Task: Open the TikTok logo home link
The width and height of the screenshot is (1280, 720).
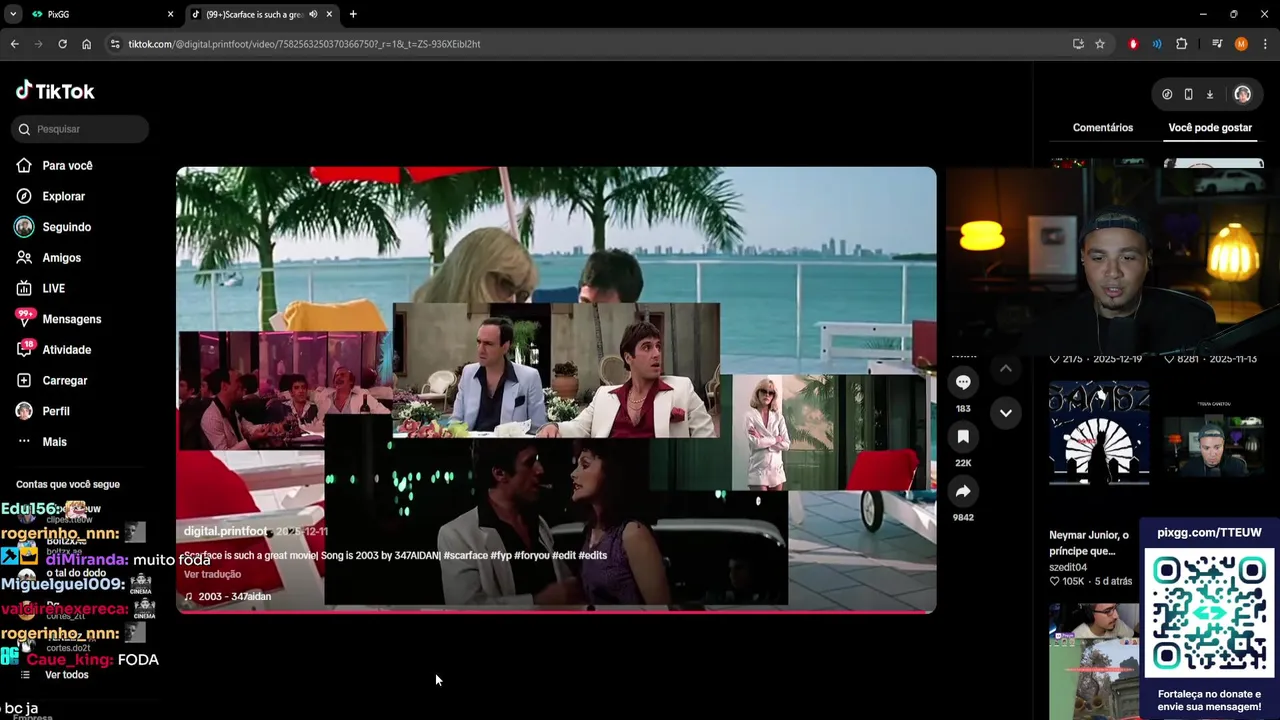Action: pyautogui.click(x=55, y=91)
